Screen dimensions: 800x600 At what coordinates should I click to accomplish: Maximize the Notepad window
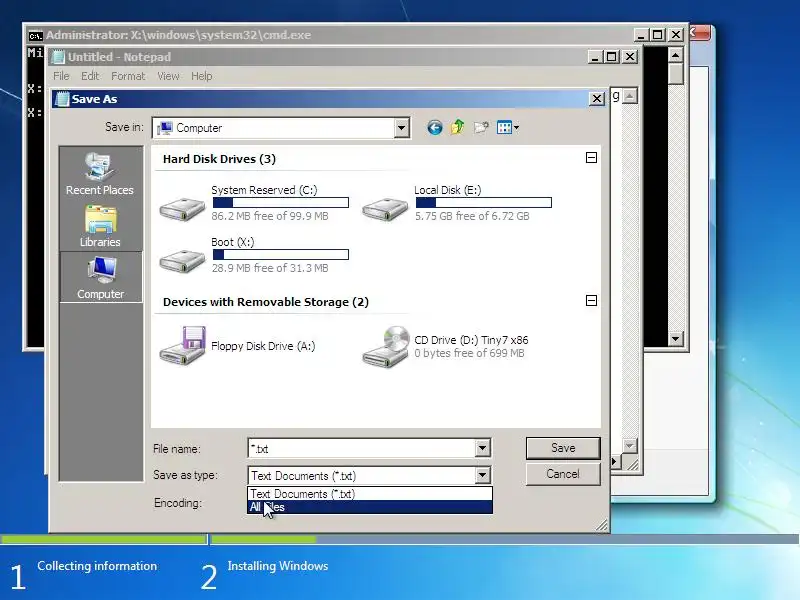pos(612,57)
